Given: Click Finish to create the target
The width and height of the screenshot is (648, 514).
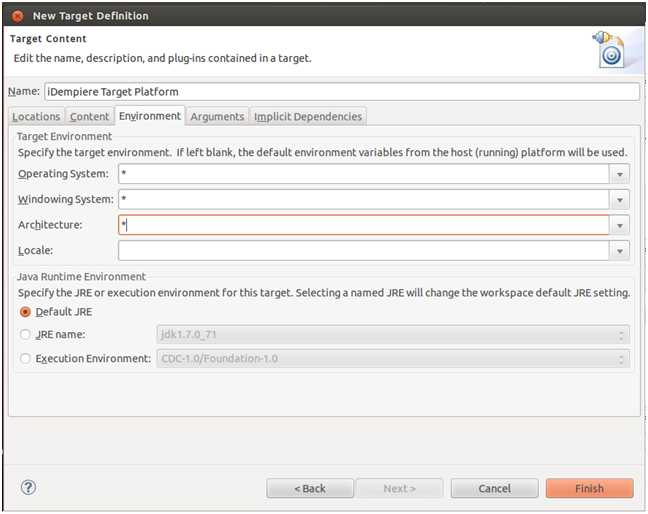Looking at the screenshot, I should 589,488.
